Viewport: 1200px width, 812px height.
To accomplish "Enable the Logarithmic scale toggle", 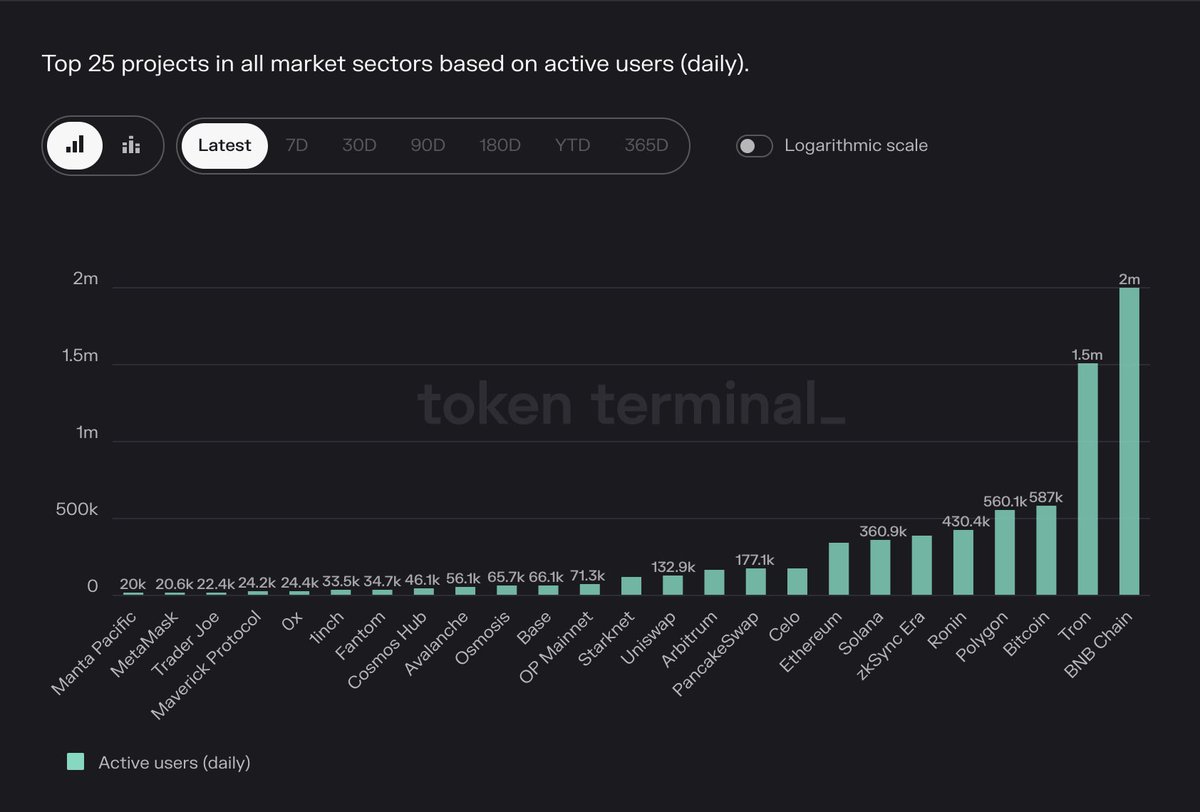I will (x=754, y=146).
